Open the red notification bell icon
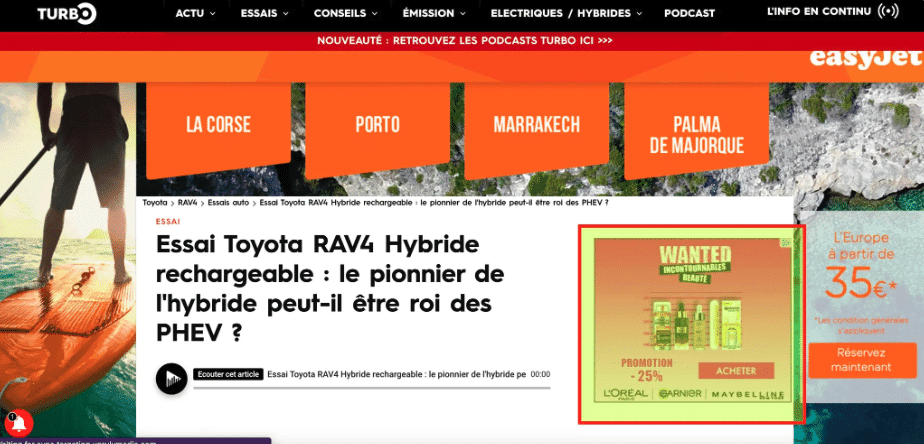The height and width of the screenshot is (444, 924). (x=18, y=423)
